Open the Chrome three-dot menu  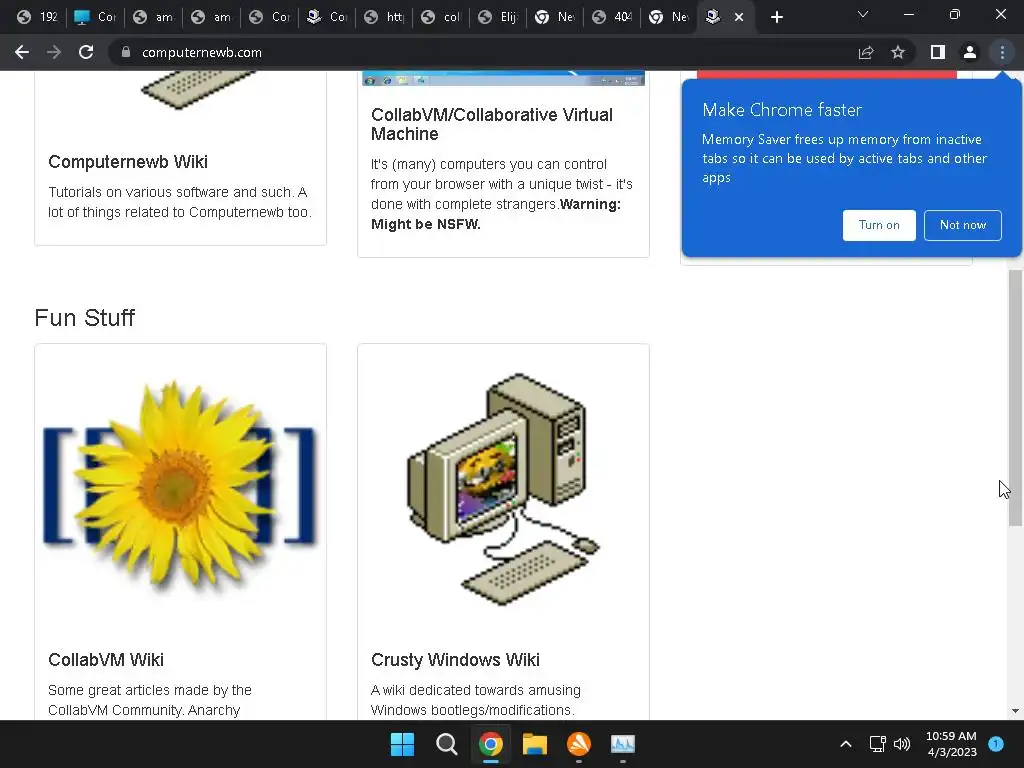coord(1002,52)
